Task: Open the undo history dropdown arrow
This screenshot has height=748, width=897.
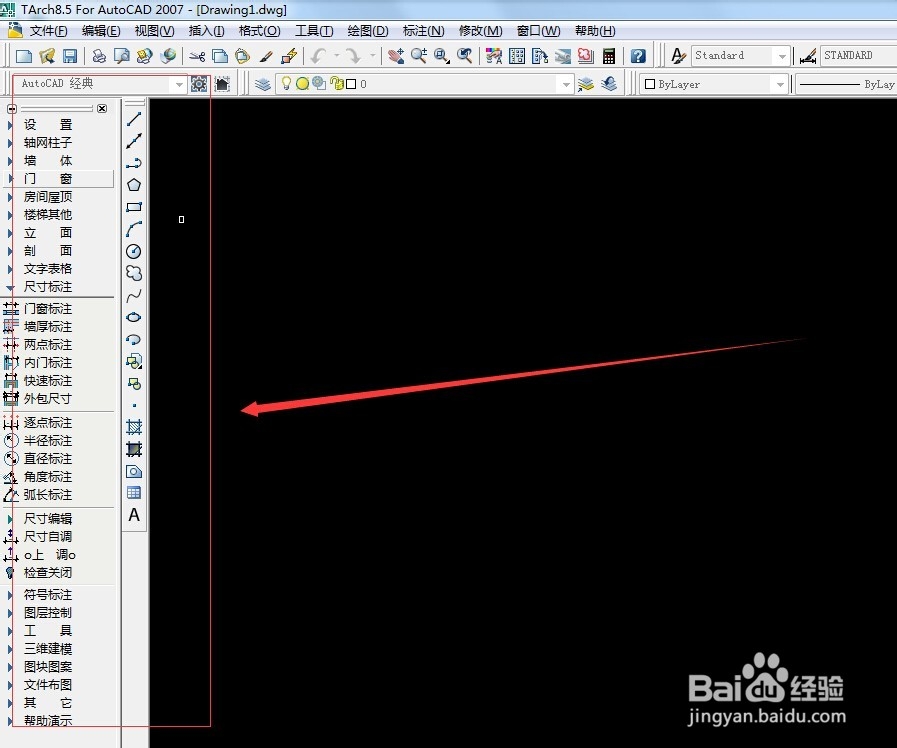Action: pos(337,56)
